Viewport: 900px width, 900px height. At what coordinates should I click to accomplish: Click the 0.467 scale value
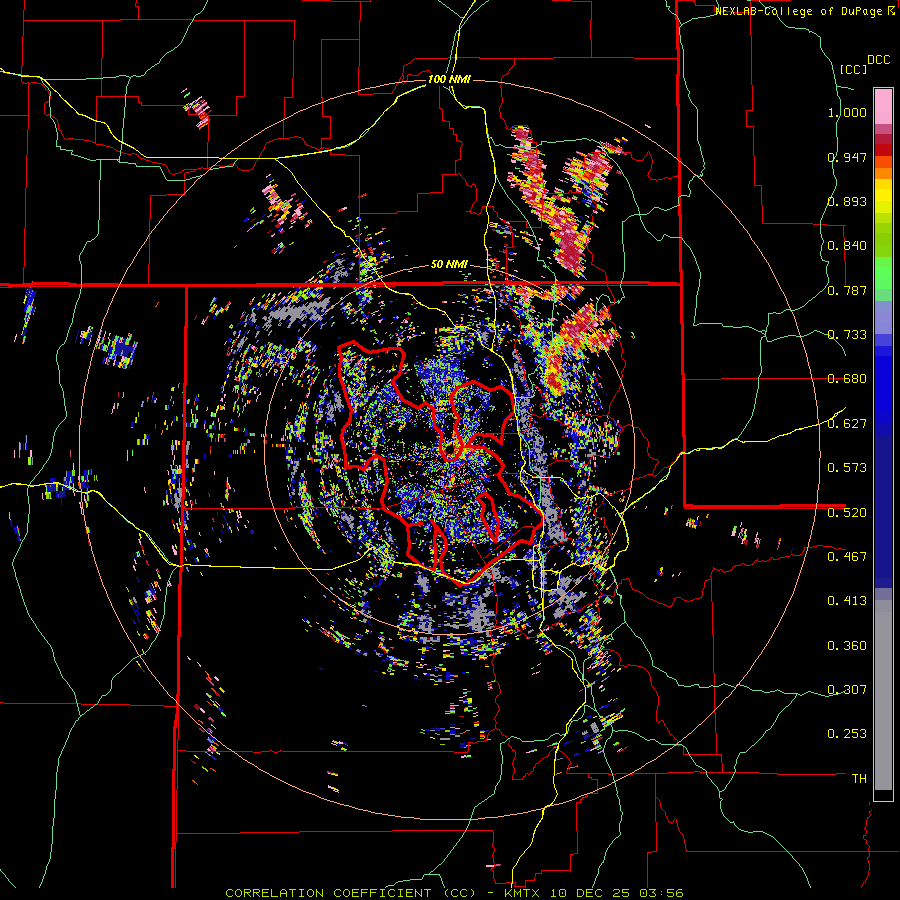[x=847, y=557]
